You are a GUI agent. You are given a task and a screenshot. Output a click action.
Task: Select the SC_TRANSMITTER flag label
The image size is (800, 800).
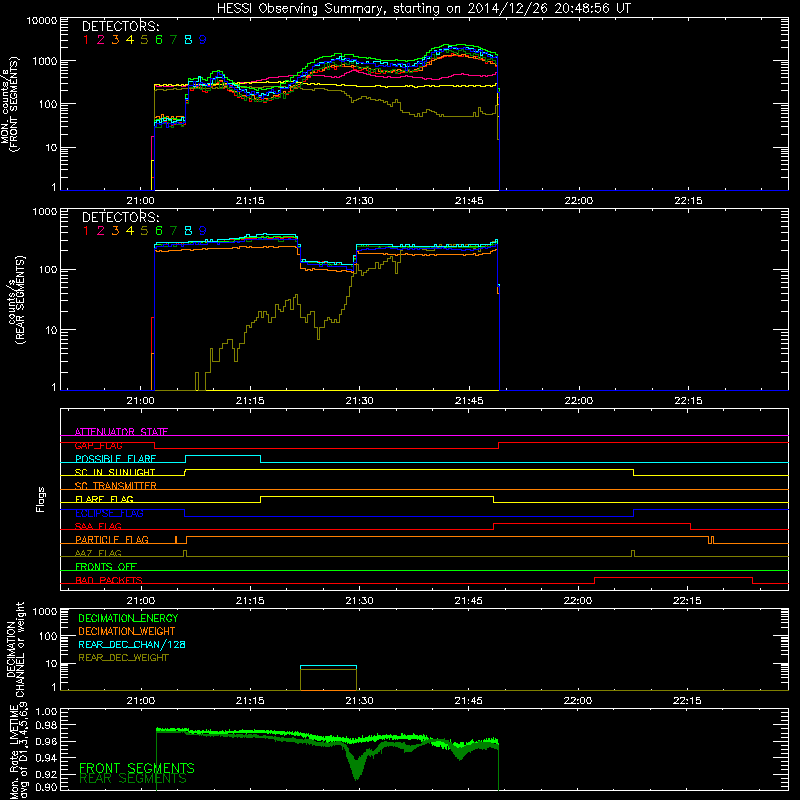click(x=116, y=486)
